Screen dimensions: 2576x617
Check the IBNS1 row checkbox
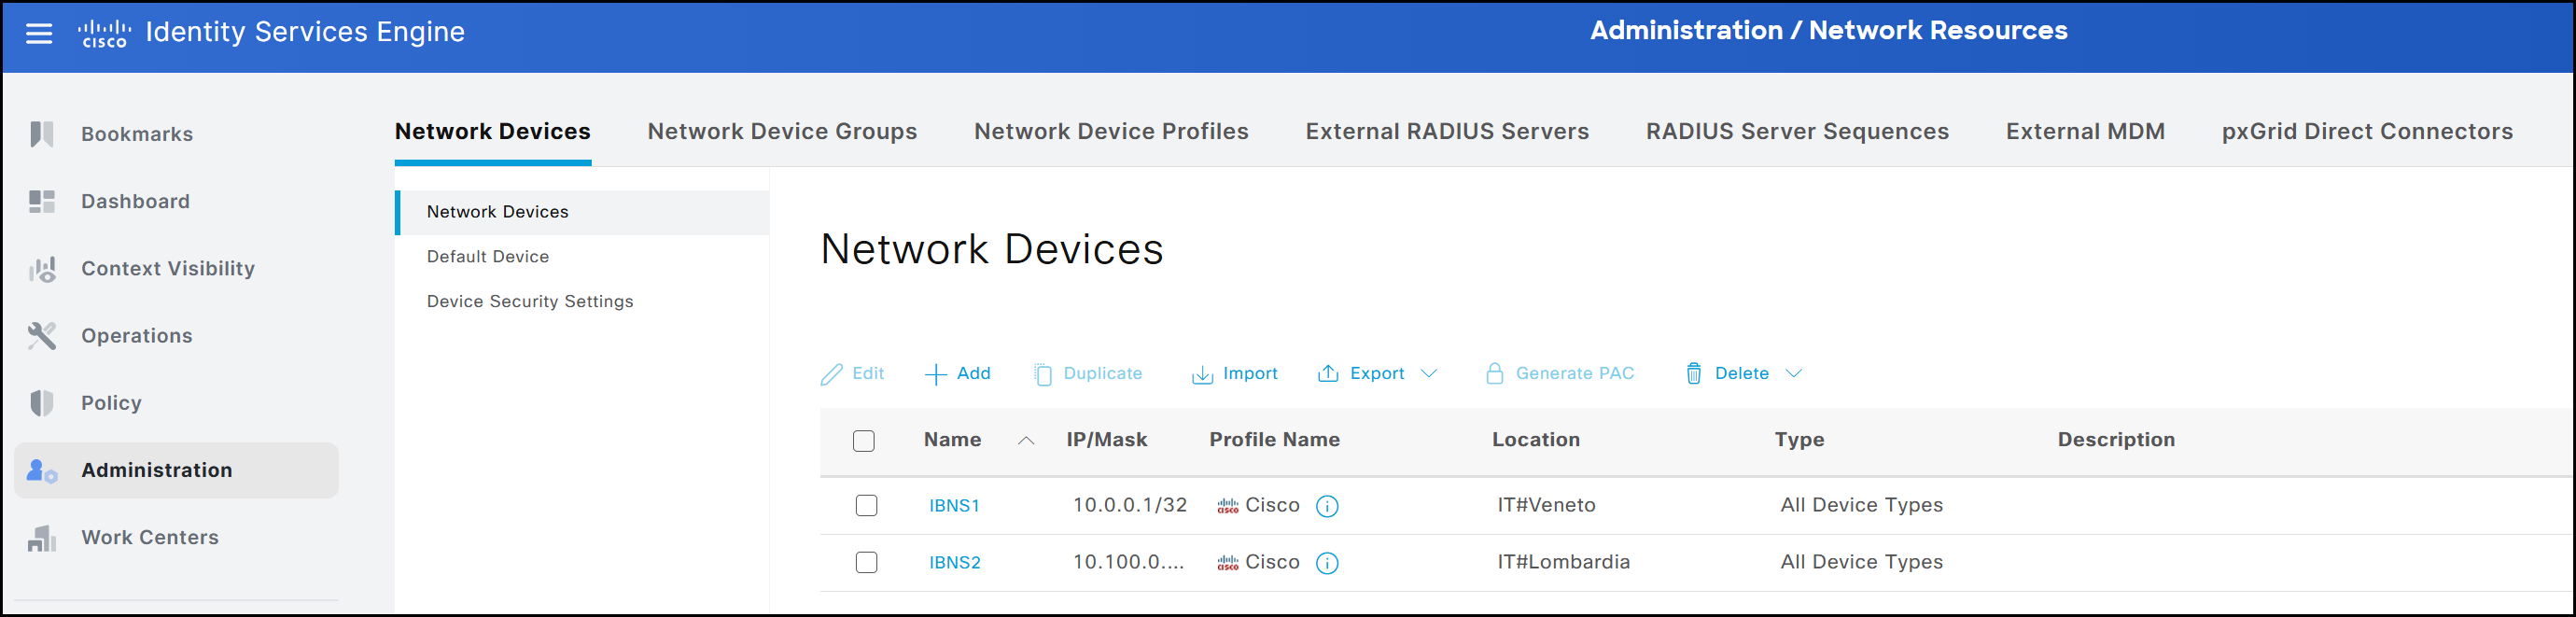866,506
